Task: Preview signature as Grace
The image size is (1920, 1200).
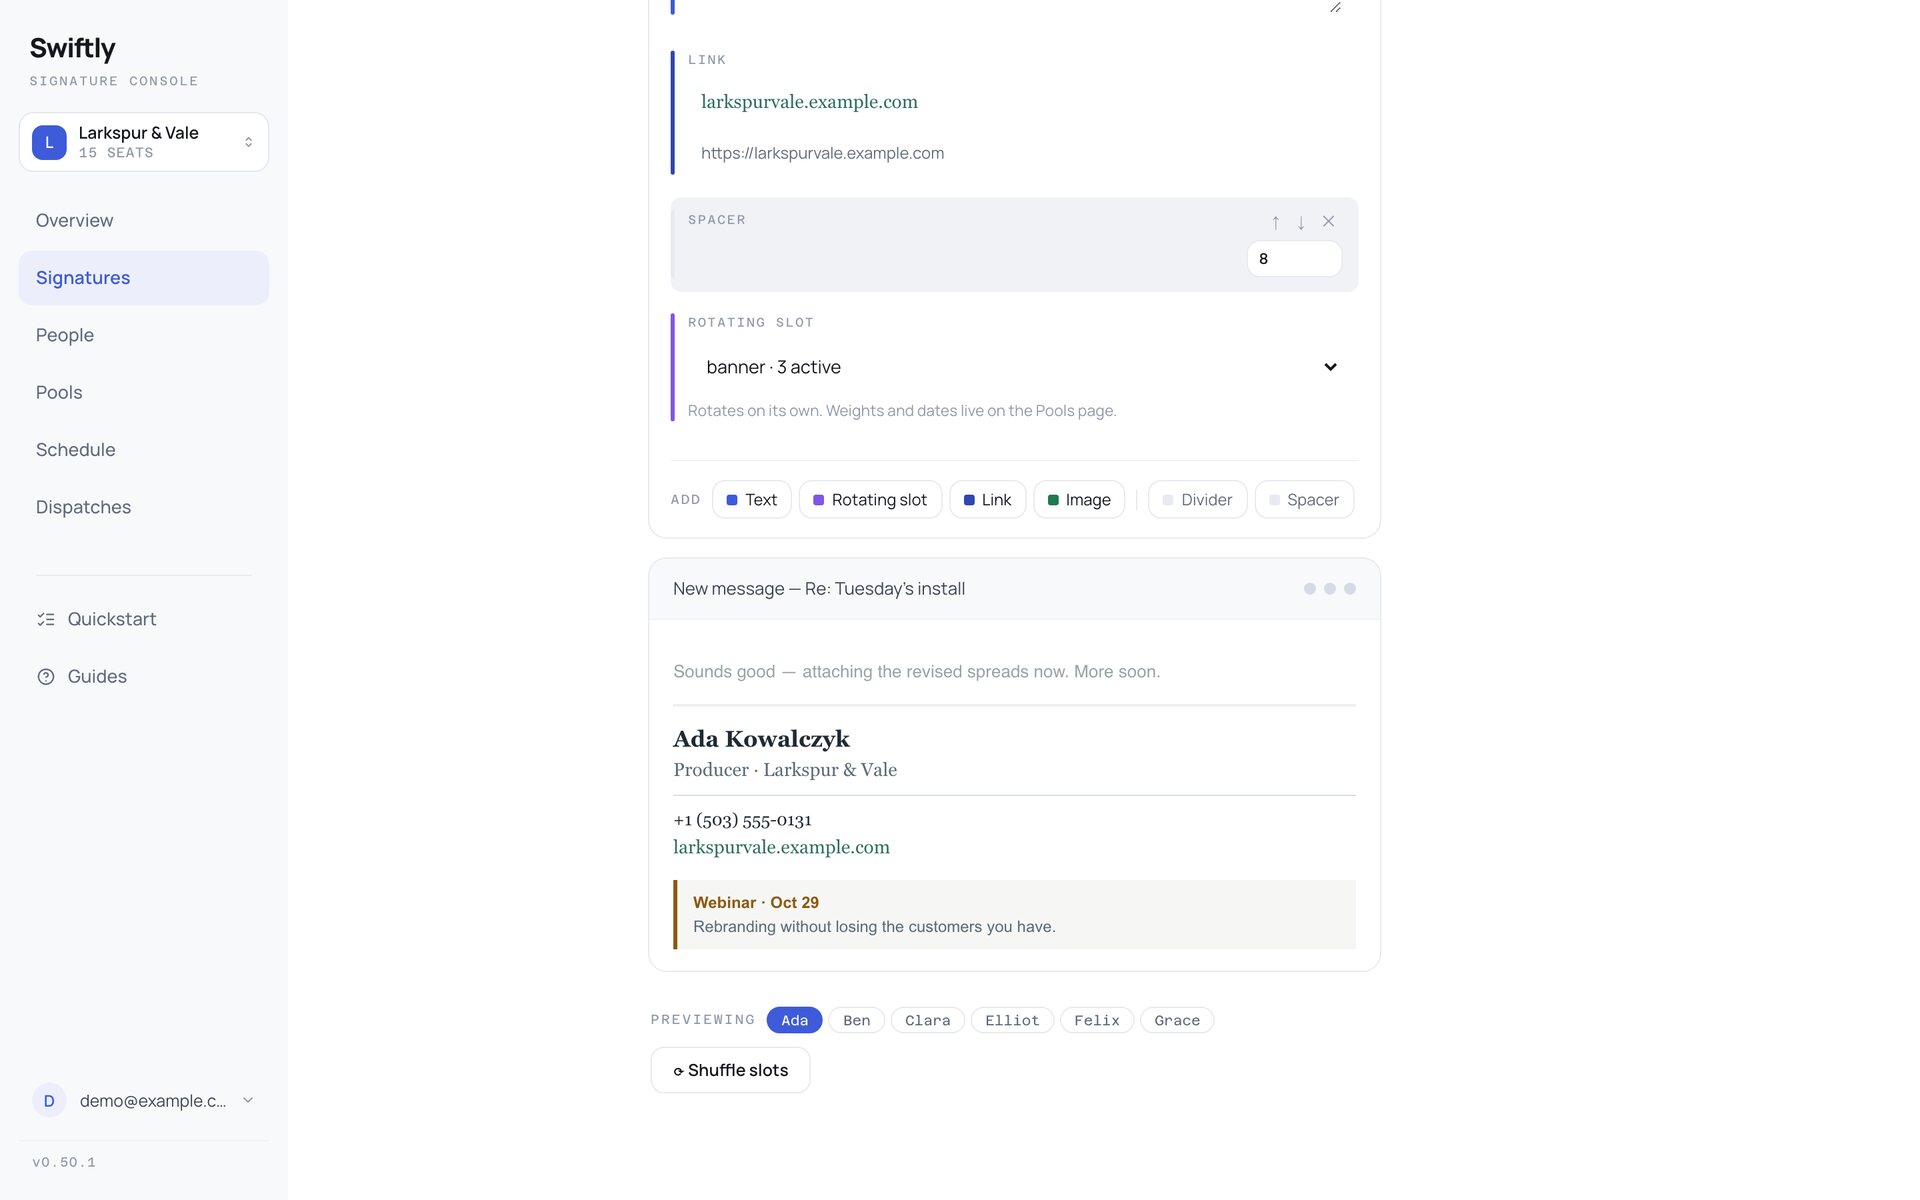Action: pyautogui.click(x=1176, y=1020)
